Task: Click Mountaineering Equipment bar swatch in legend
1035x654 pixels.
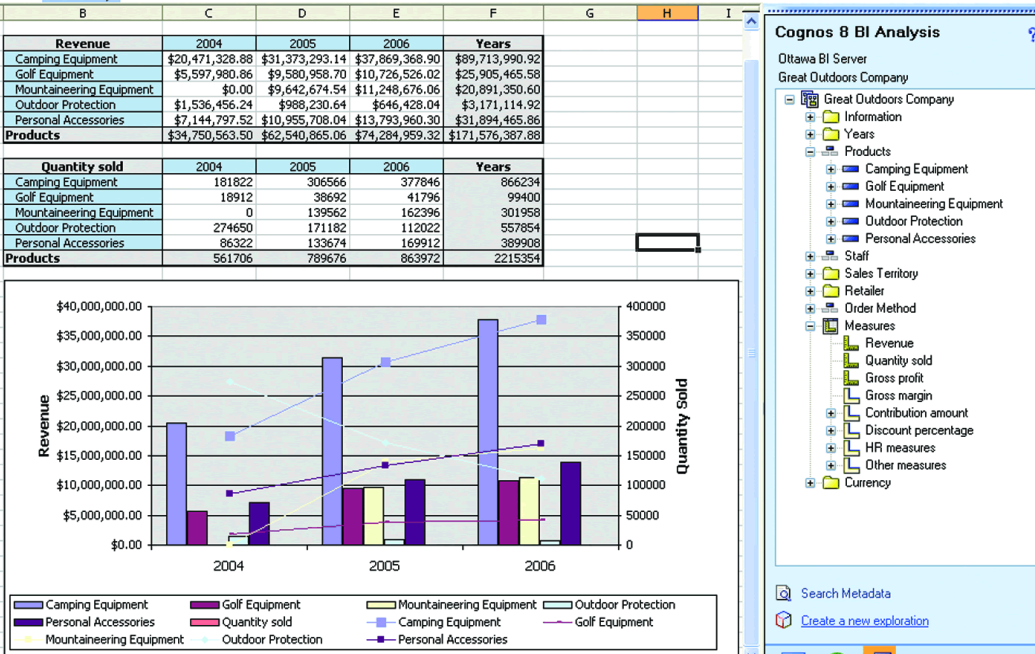Action: [381, 605]
